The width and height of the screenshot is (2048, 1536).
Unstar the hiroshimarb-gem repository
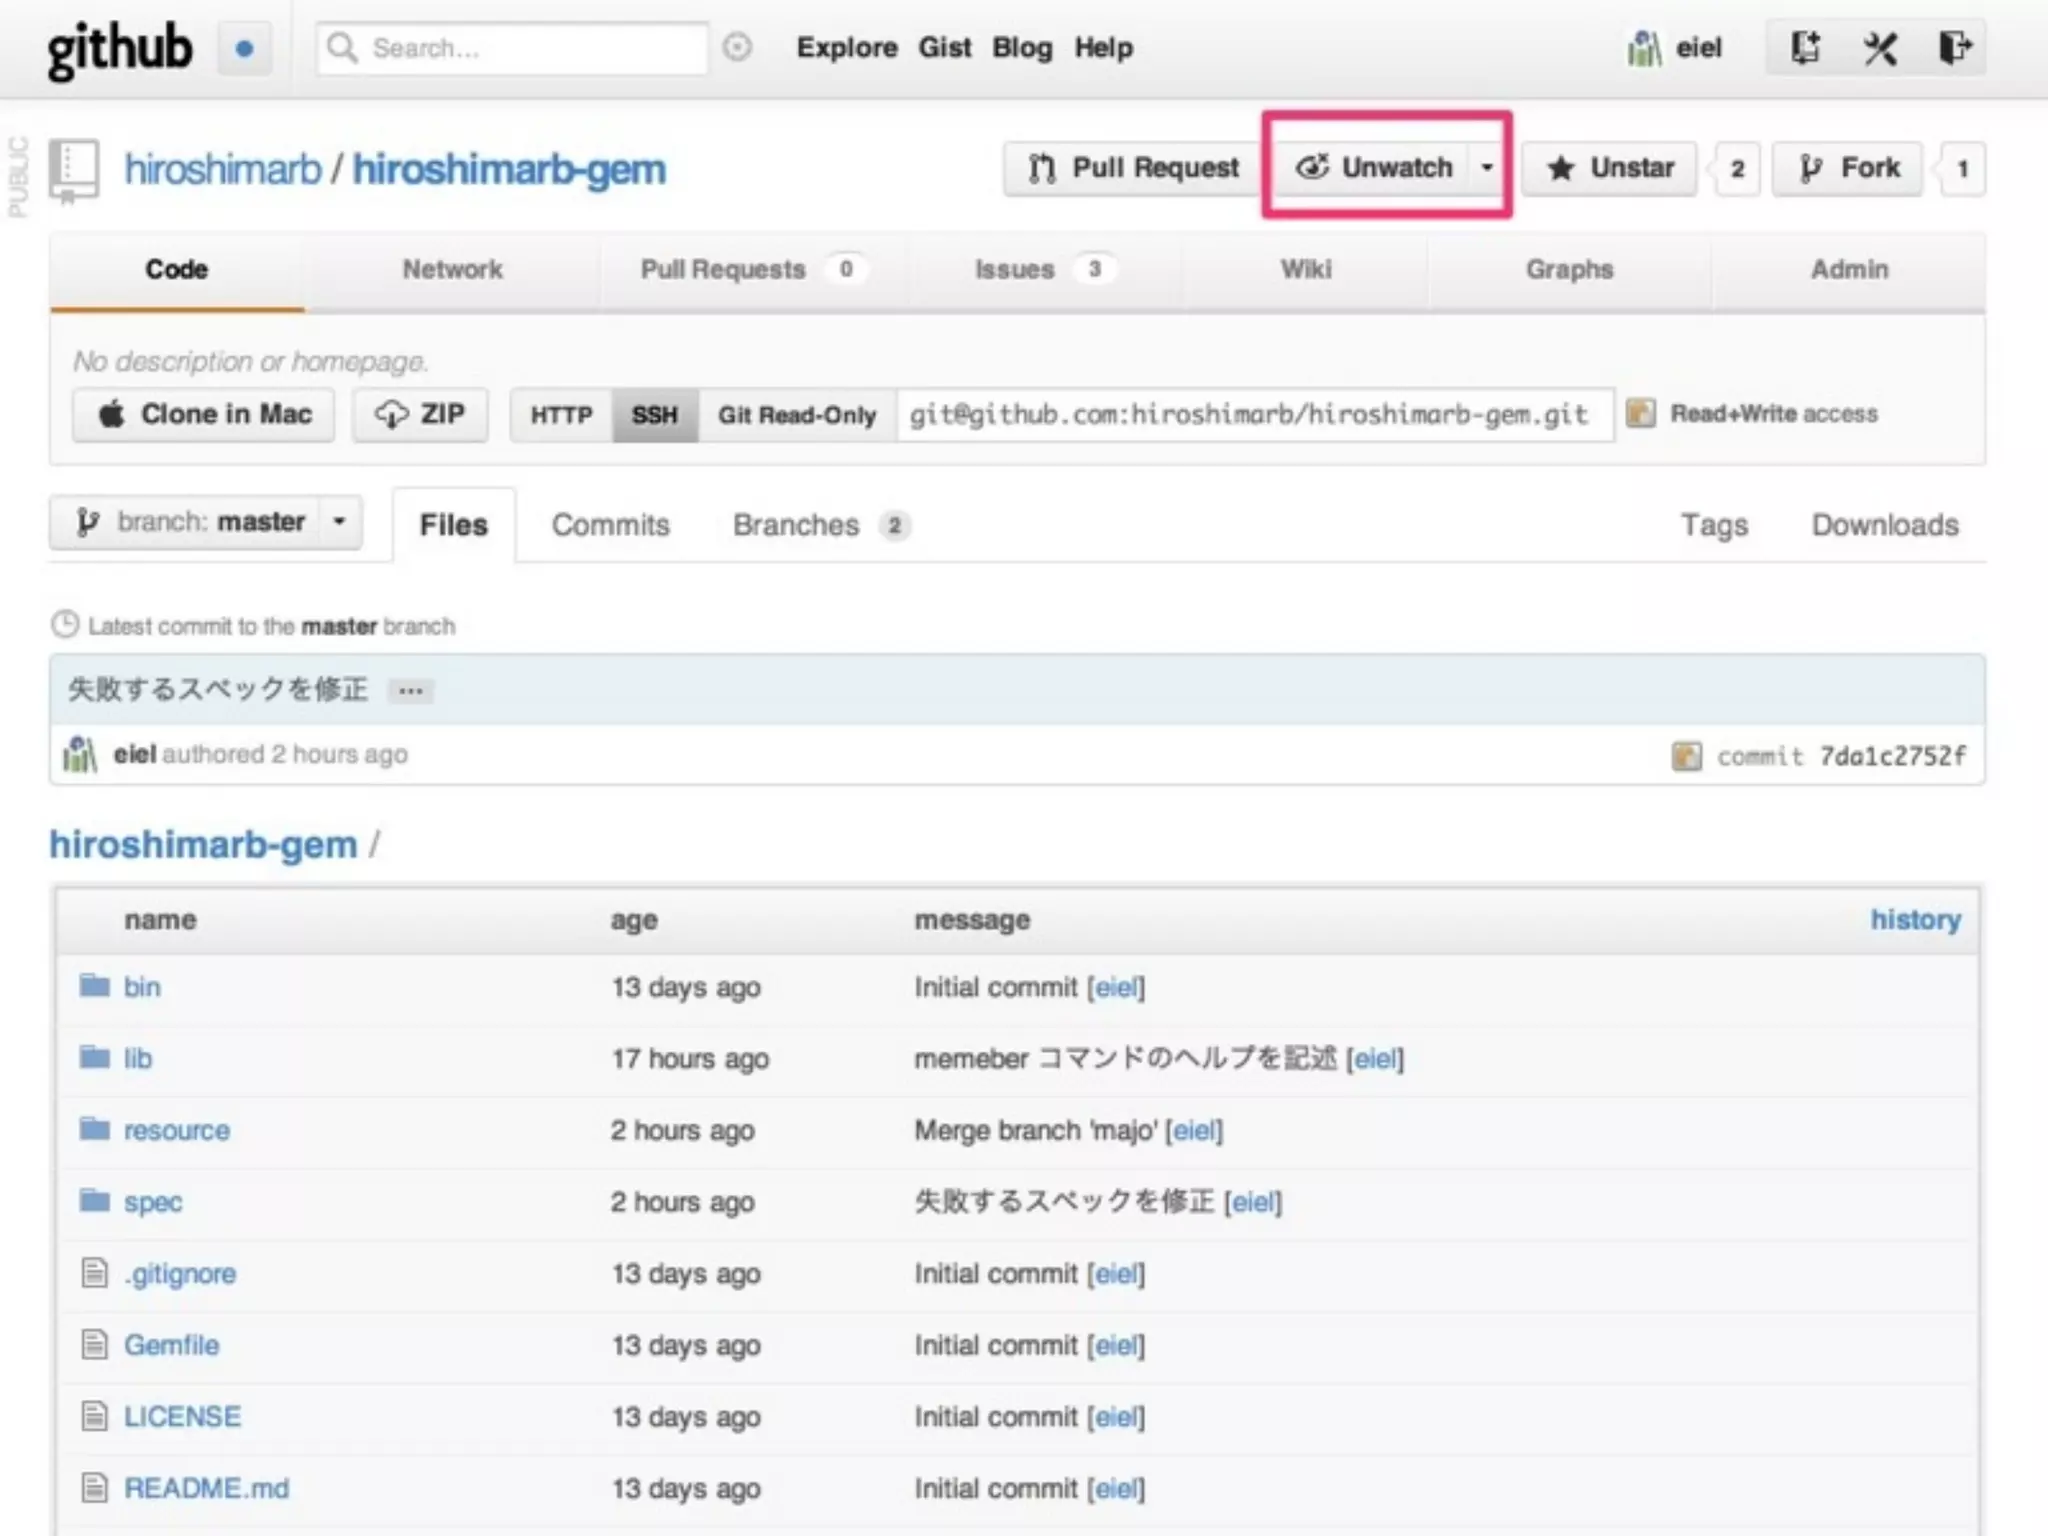(1610, 168)
